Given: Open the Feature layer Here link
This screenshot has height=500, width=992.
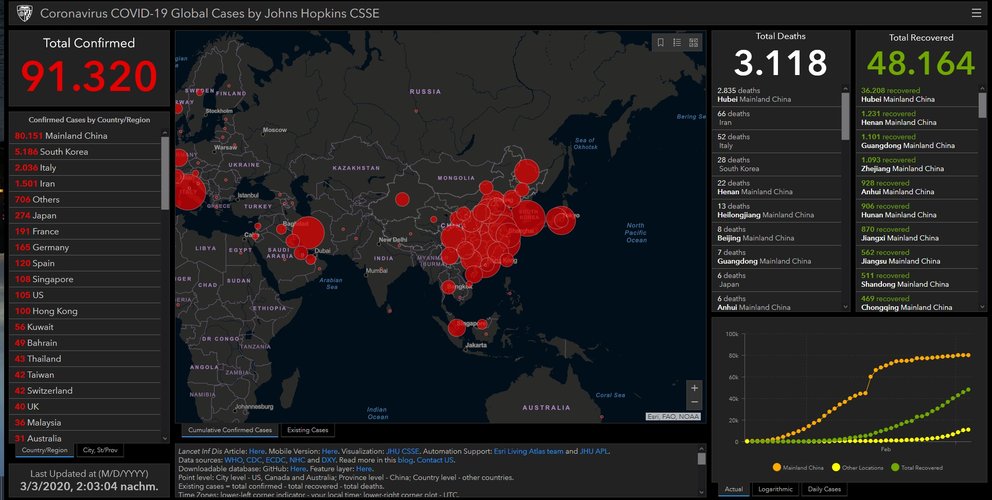Looking at the screenshot, I should pos(364,469).
